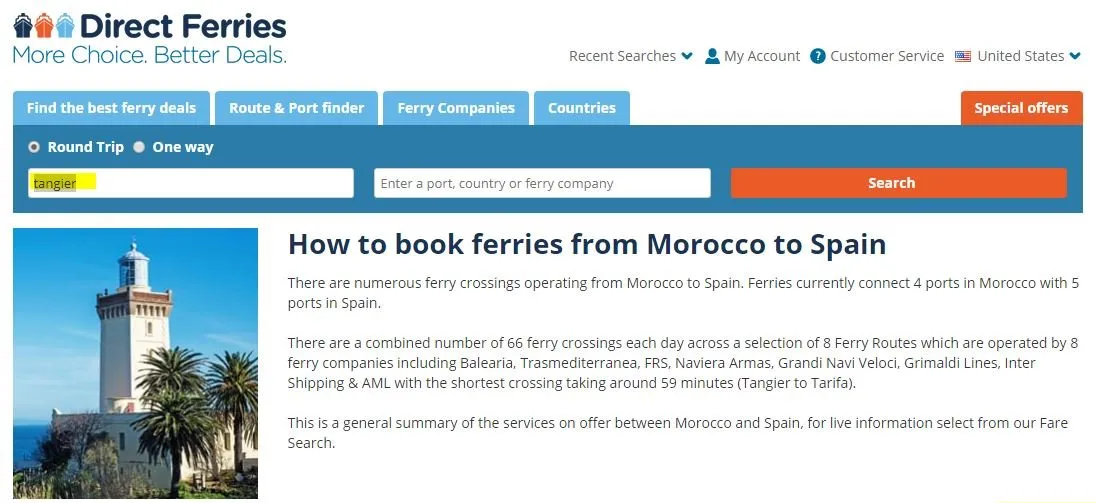Image resolution: width=1096 pixels, height=503 pixels.
Task: Click the My Account person icon
Action: 712,56
